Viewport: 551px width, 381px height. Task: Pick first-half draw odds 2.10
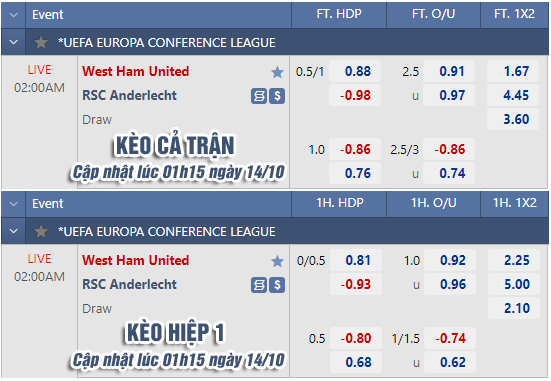(x=514, y=308)
